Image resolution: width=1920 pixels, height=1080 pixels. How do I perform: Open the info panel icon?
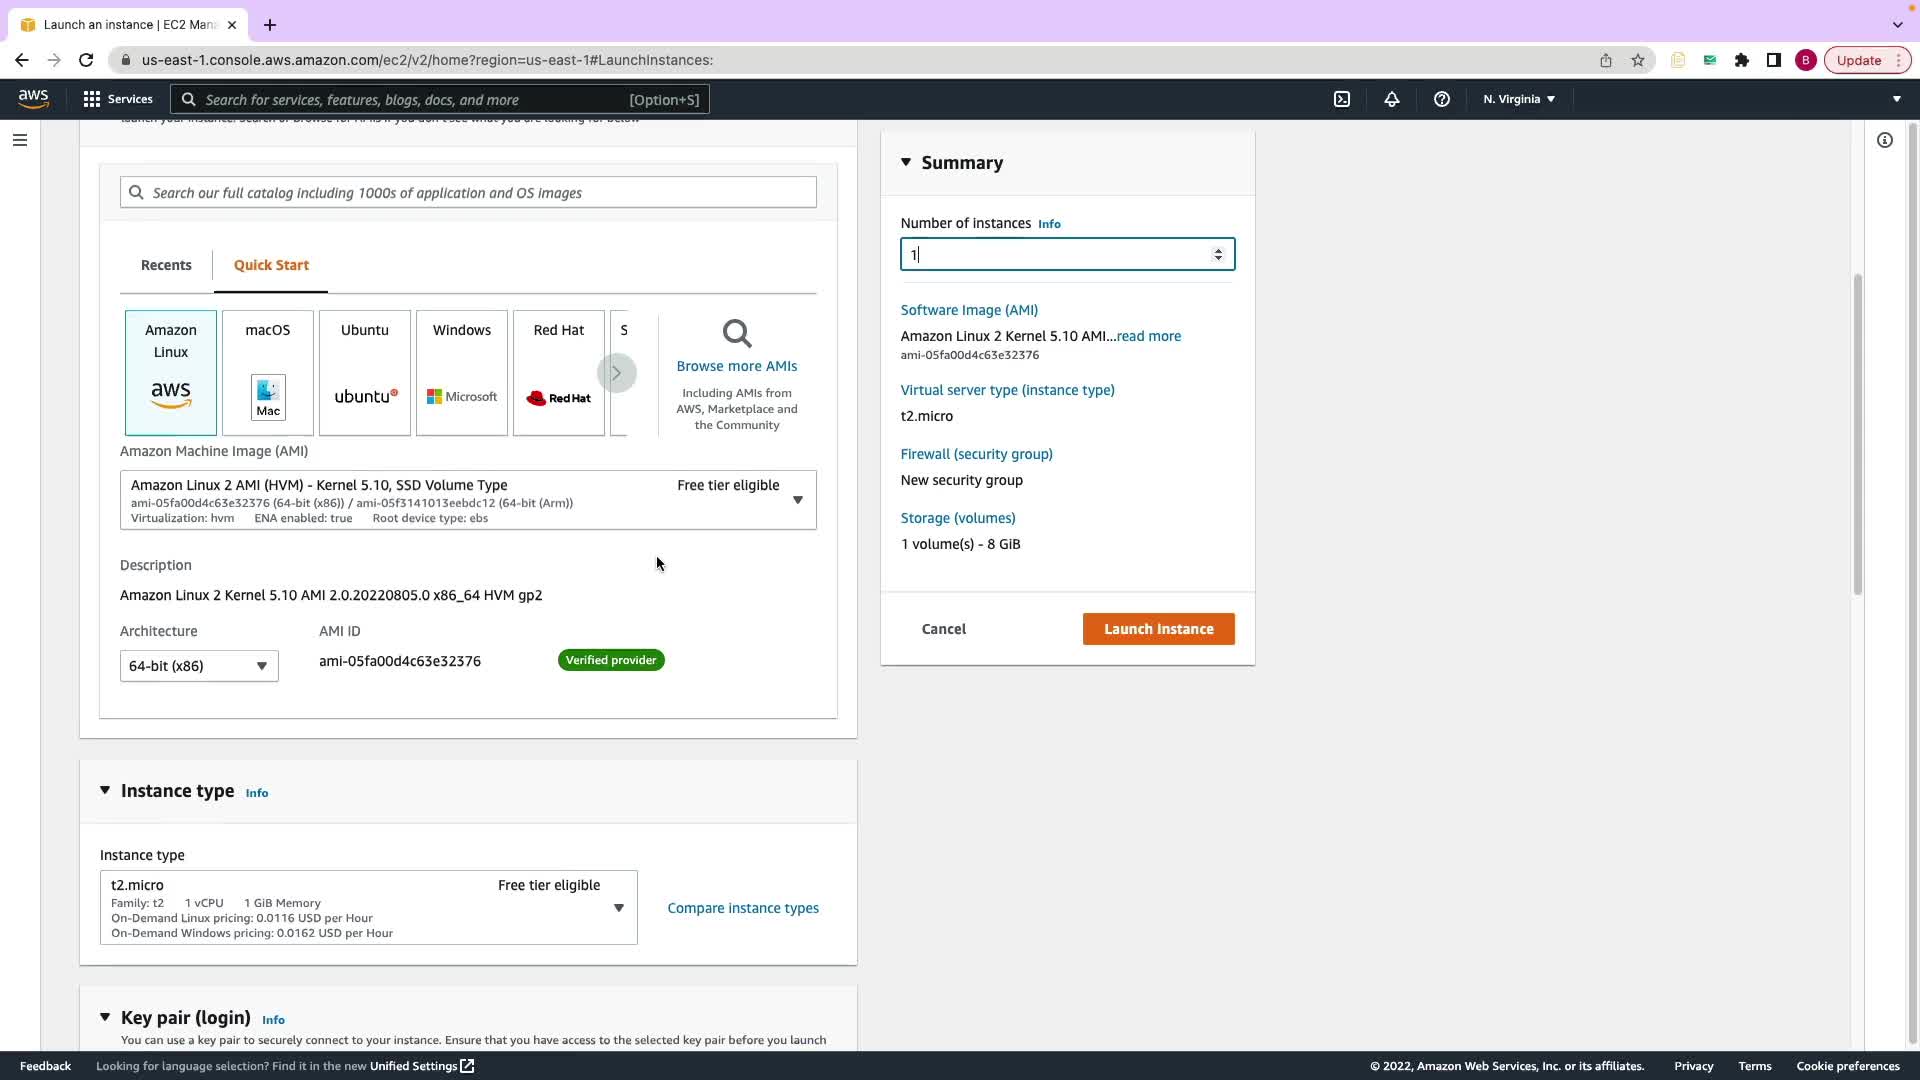click(1884, 140)
